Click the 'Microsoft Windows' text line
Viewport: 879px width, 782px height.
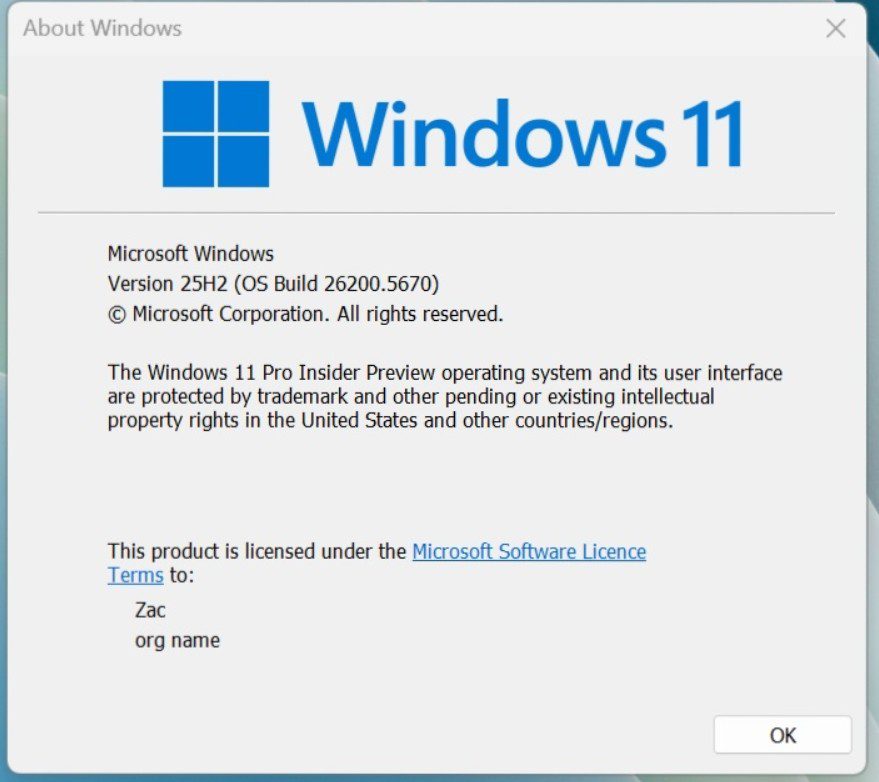[191, 254]
